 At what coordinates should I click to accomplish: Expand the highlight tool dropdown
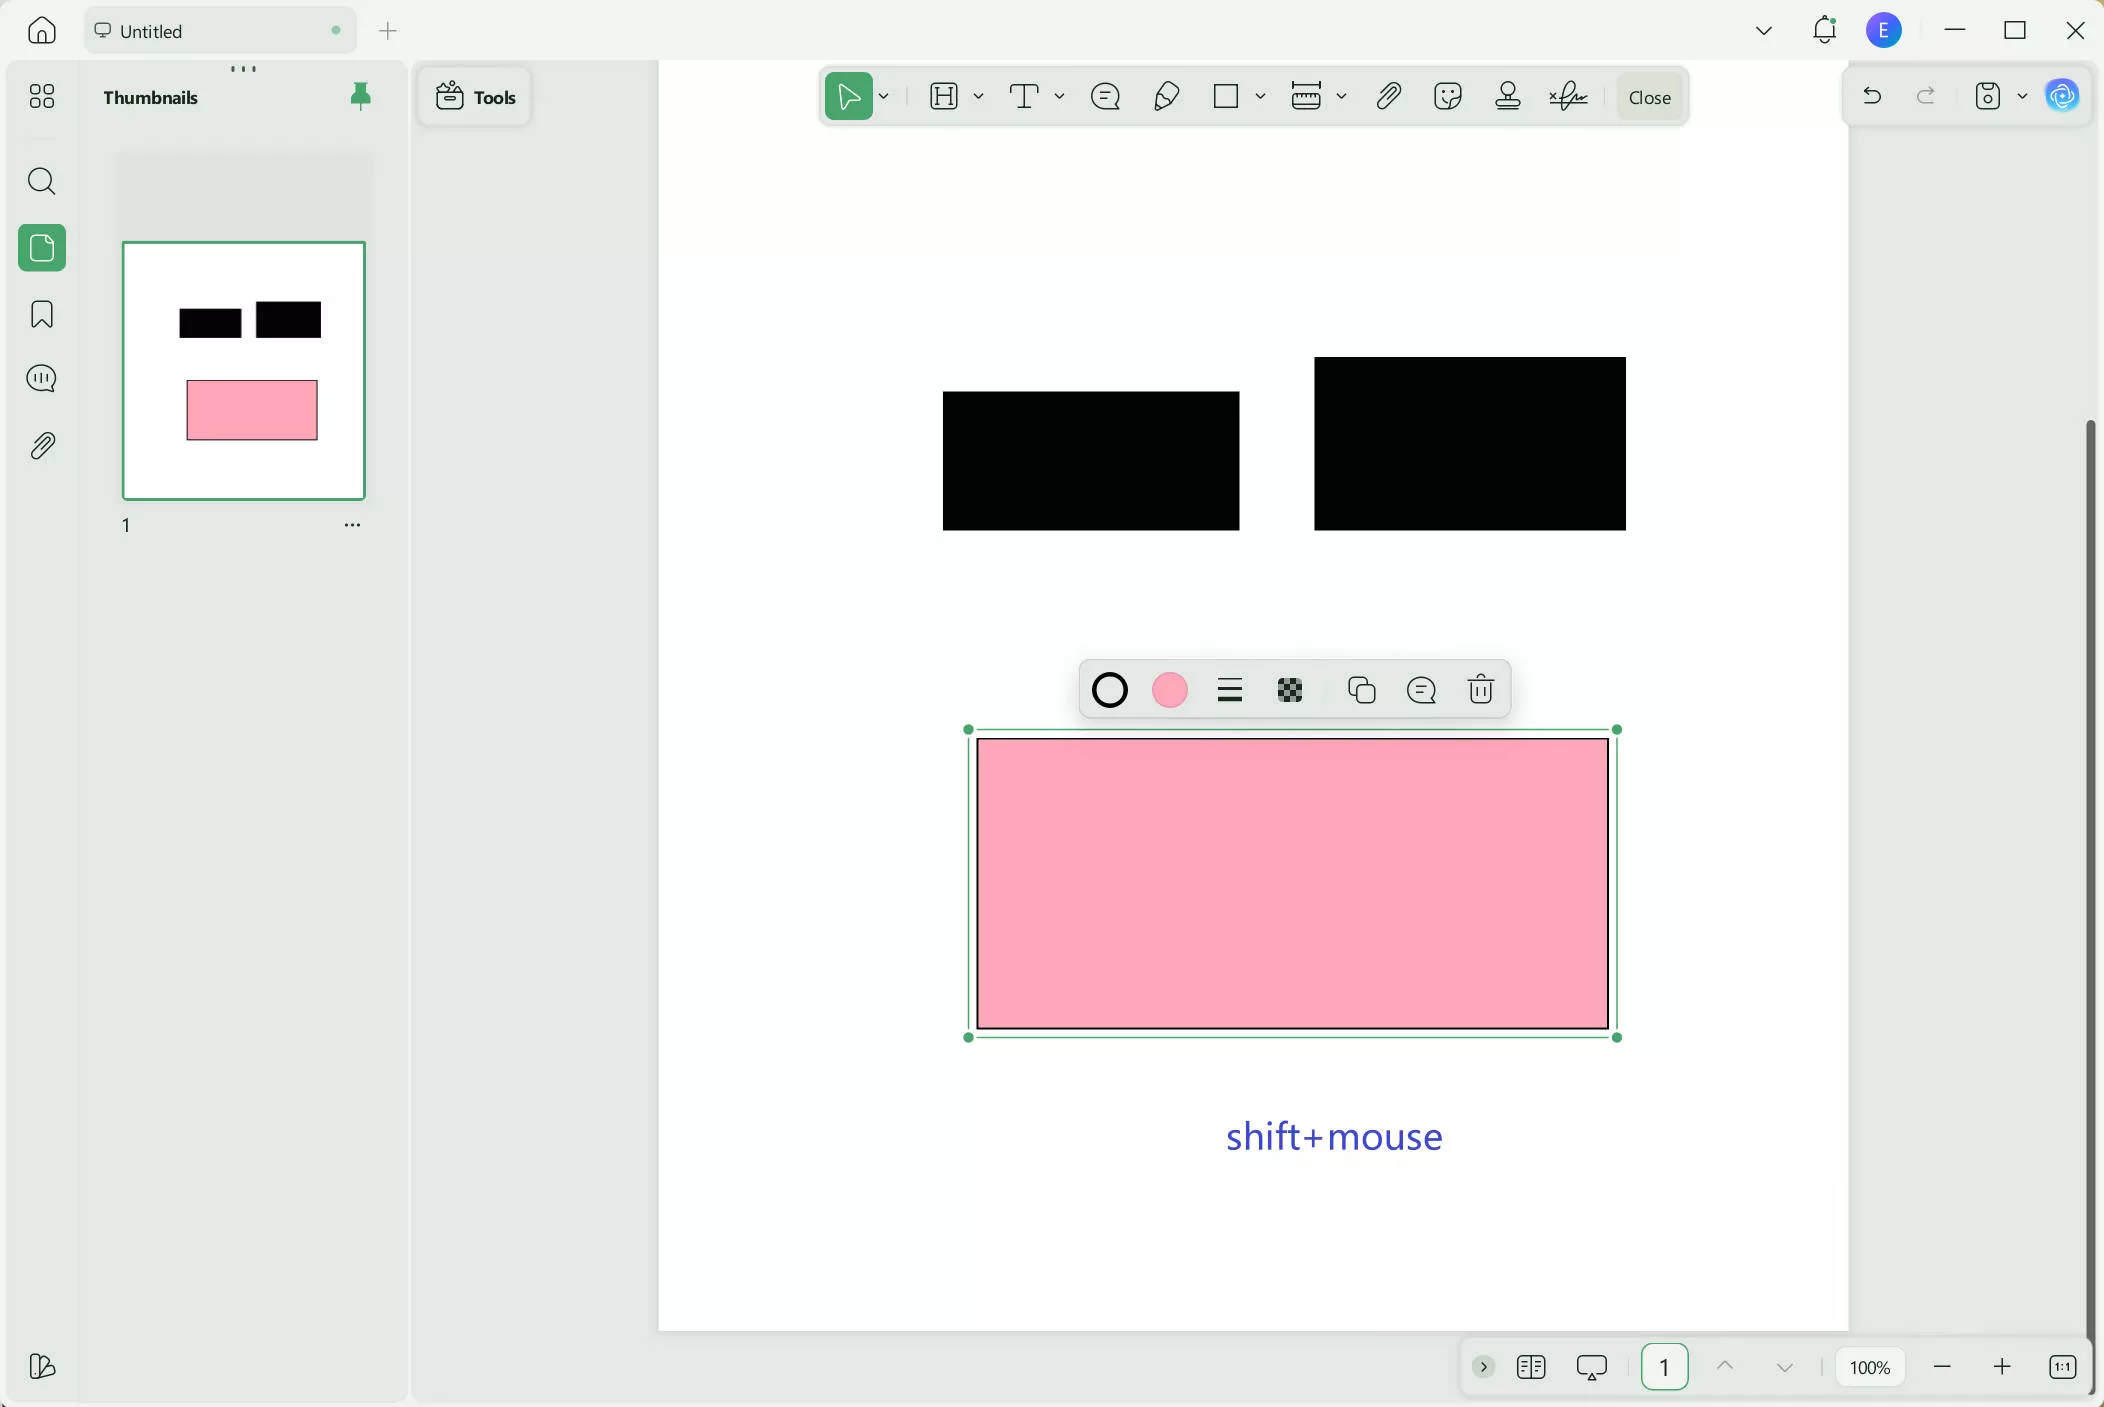coord(980,97)
